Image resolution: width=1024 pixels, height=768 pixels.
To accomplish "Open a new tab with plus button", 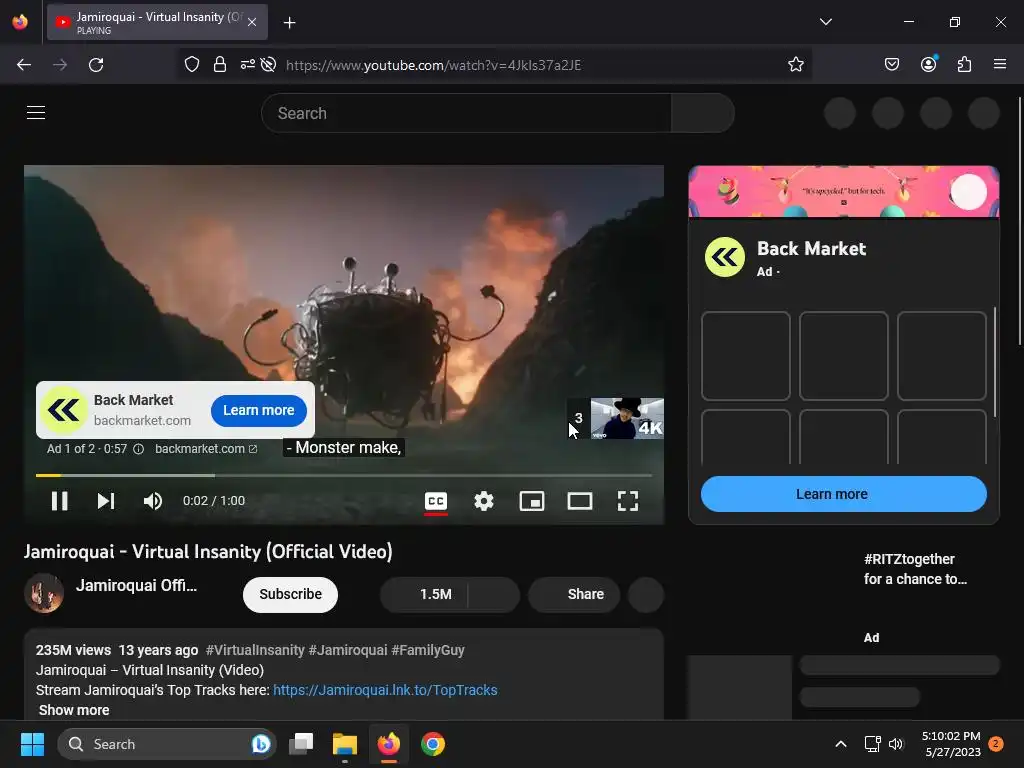I will 289,23.
